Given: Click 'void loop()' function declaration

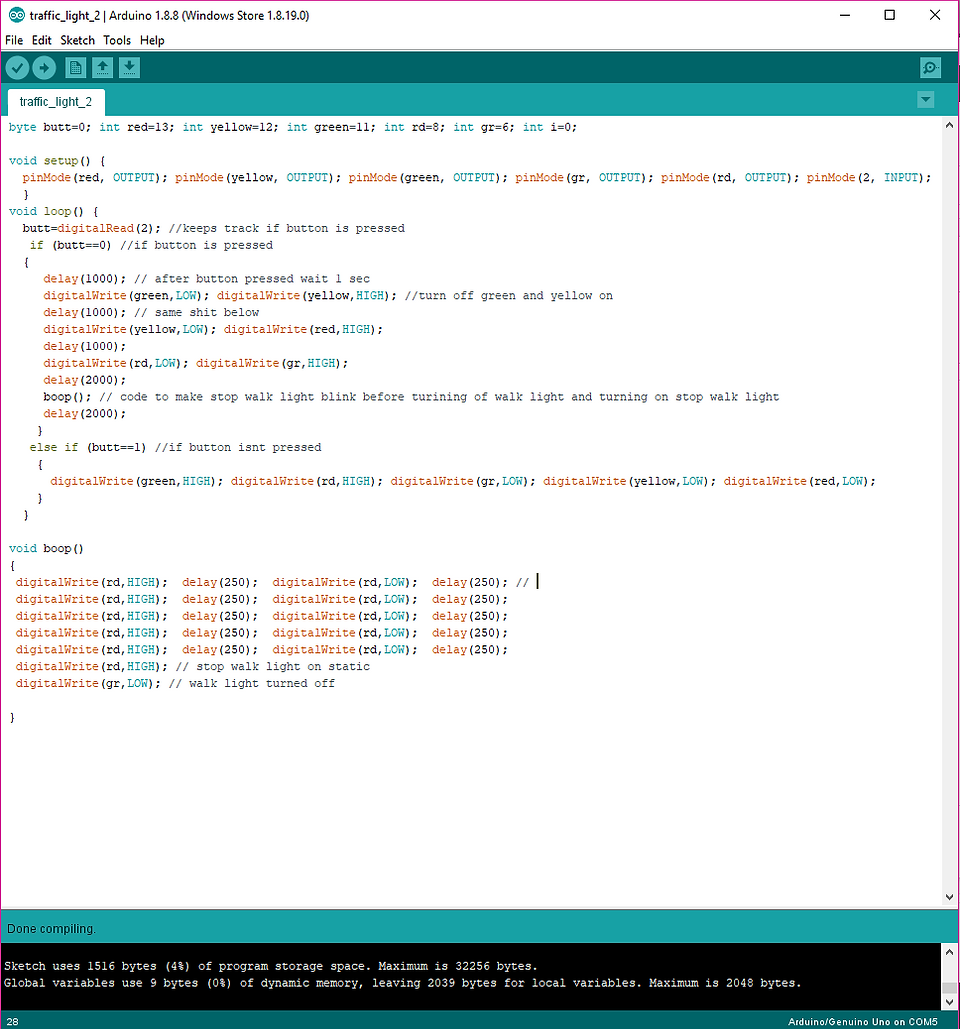Looking at the screenshot, I should (x=53, y=211).
